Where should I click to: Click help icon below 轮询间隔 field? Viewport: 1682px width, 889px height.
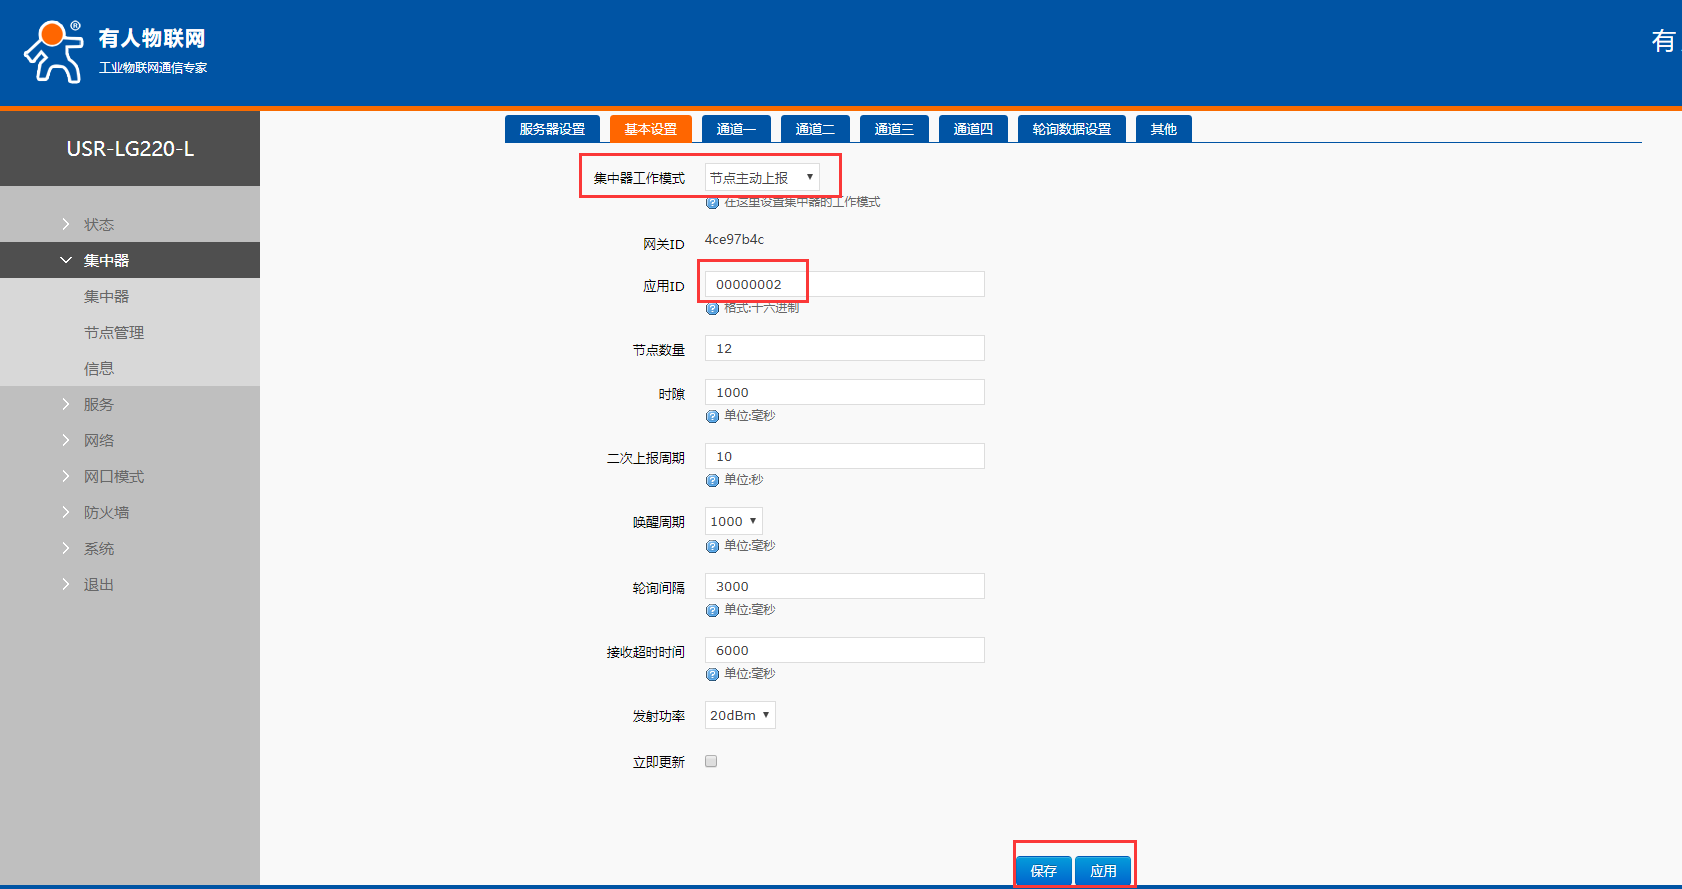(712, 610)
